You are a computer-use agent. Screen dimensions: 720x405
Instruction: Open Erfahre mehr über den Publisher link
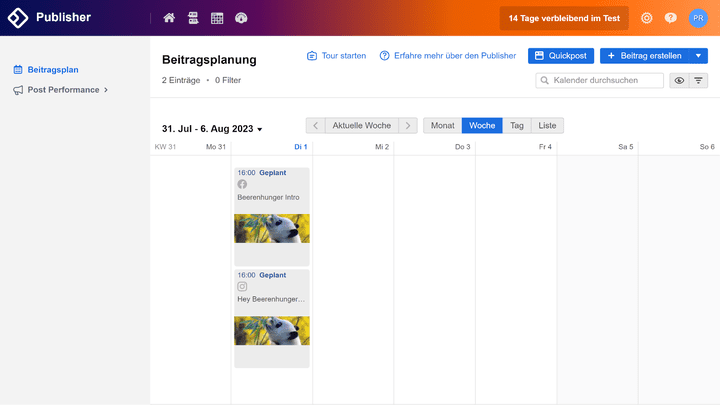tap(448, 56)
